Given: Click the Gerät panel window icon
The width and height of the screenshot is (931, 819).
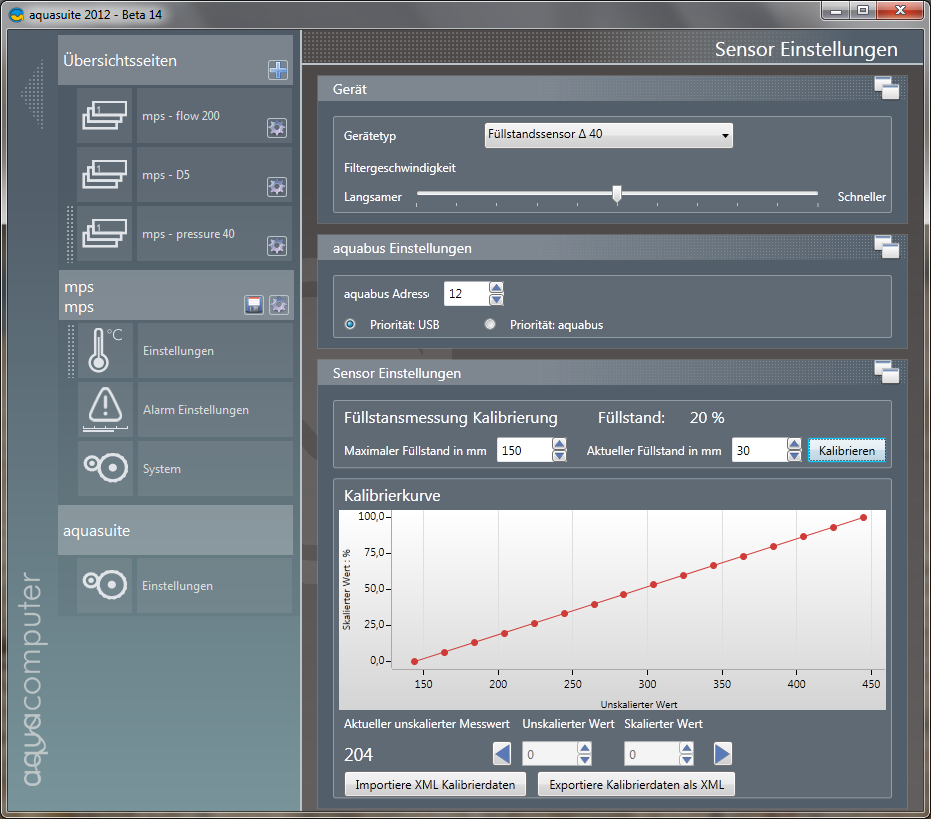Looking at the screenshot, I should tap(886, 88).
